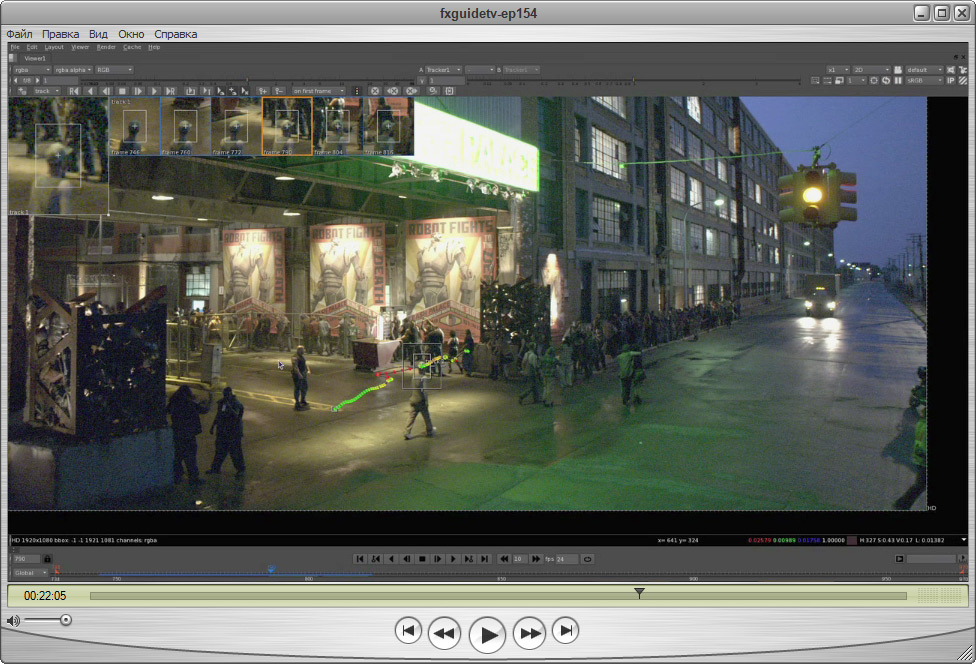This screenshot has width=976, height=664.
Task: Rewind the QuickTime movie
Action: point(444,633)
